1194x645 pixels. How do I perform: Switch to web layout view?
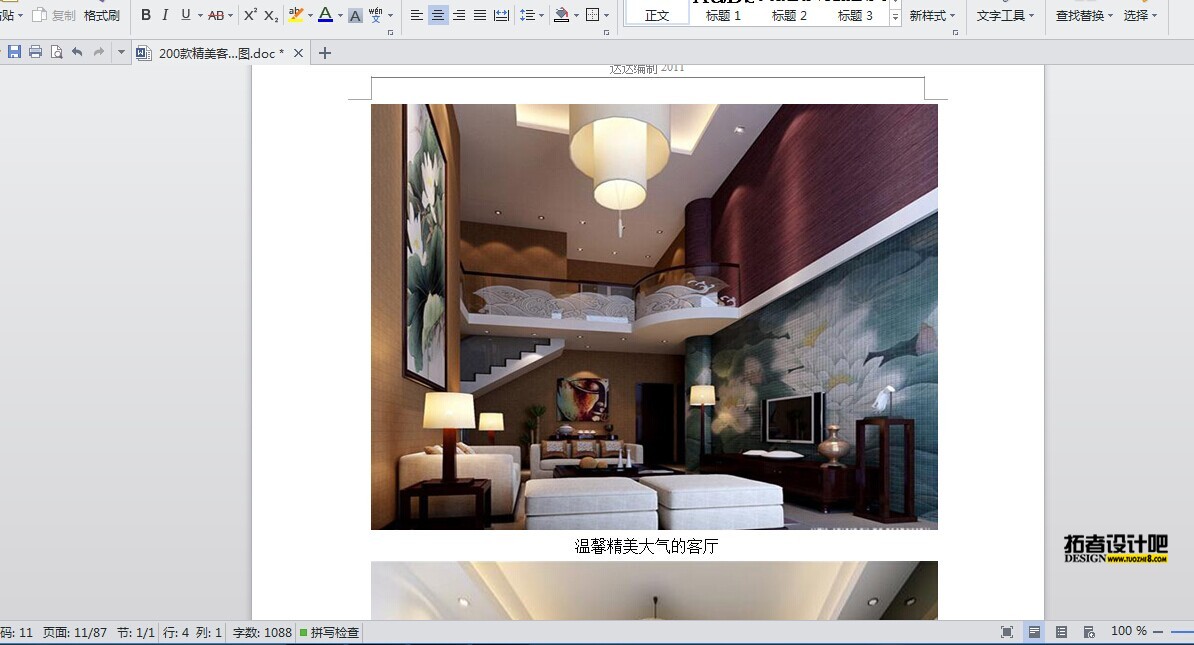(1089, 632)
